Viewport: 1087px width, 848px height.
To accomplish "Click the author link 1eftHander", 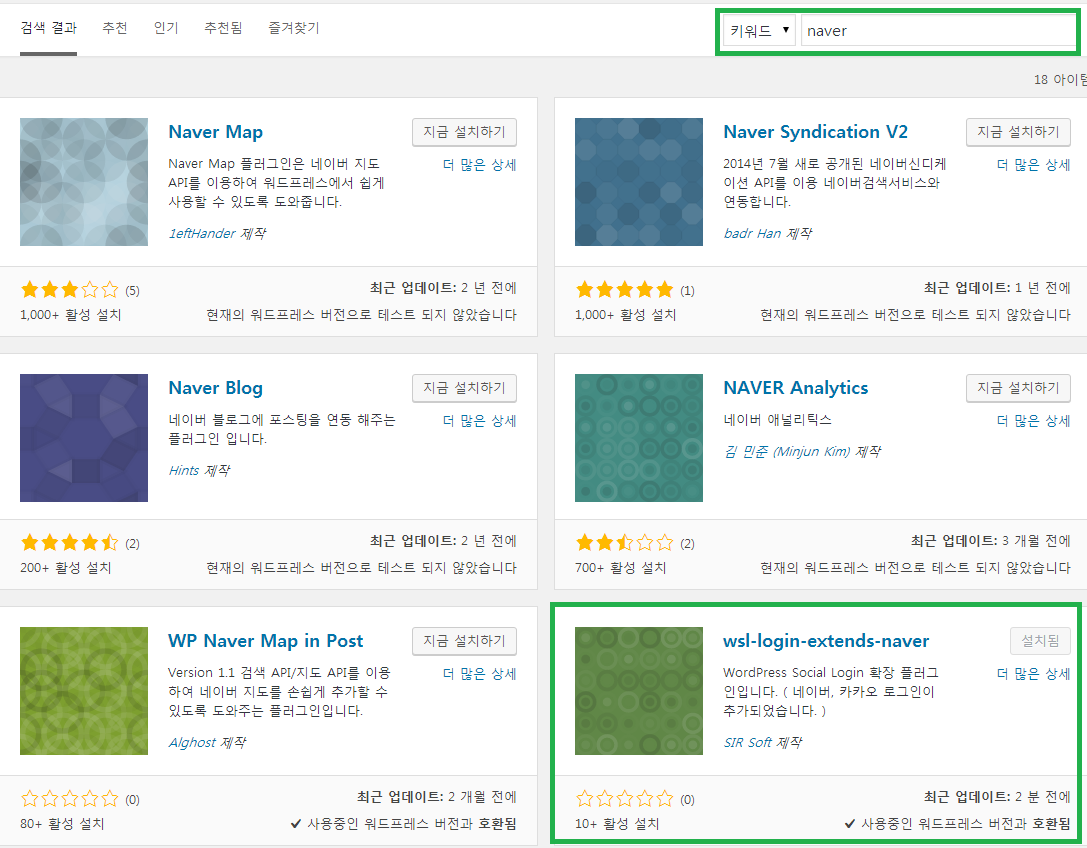I will coord(204,233).
